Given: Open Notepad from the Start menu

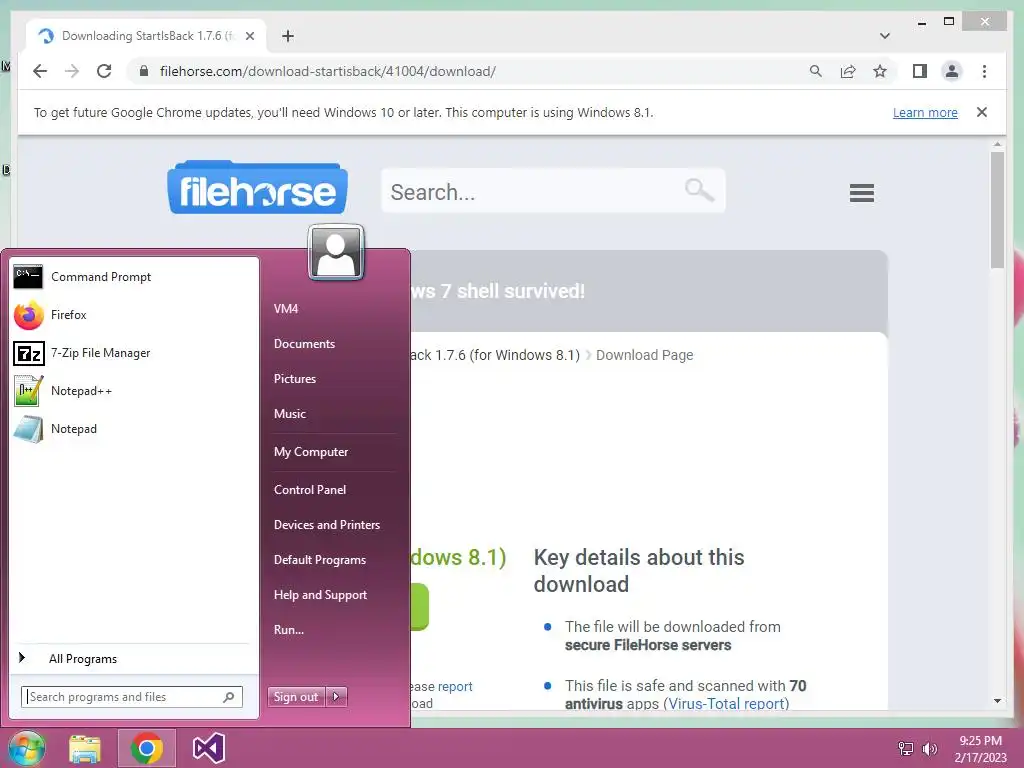Looking at the screenshot, I should (134, 428).
